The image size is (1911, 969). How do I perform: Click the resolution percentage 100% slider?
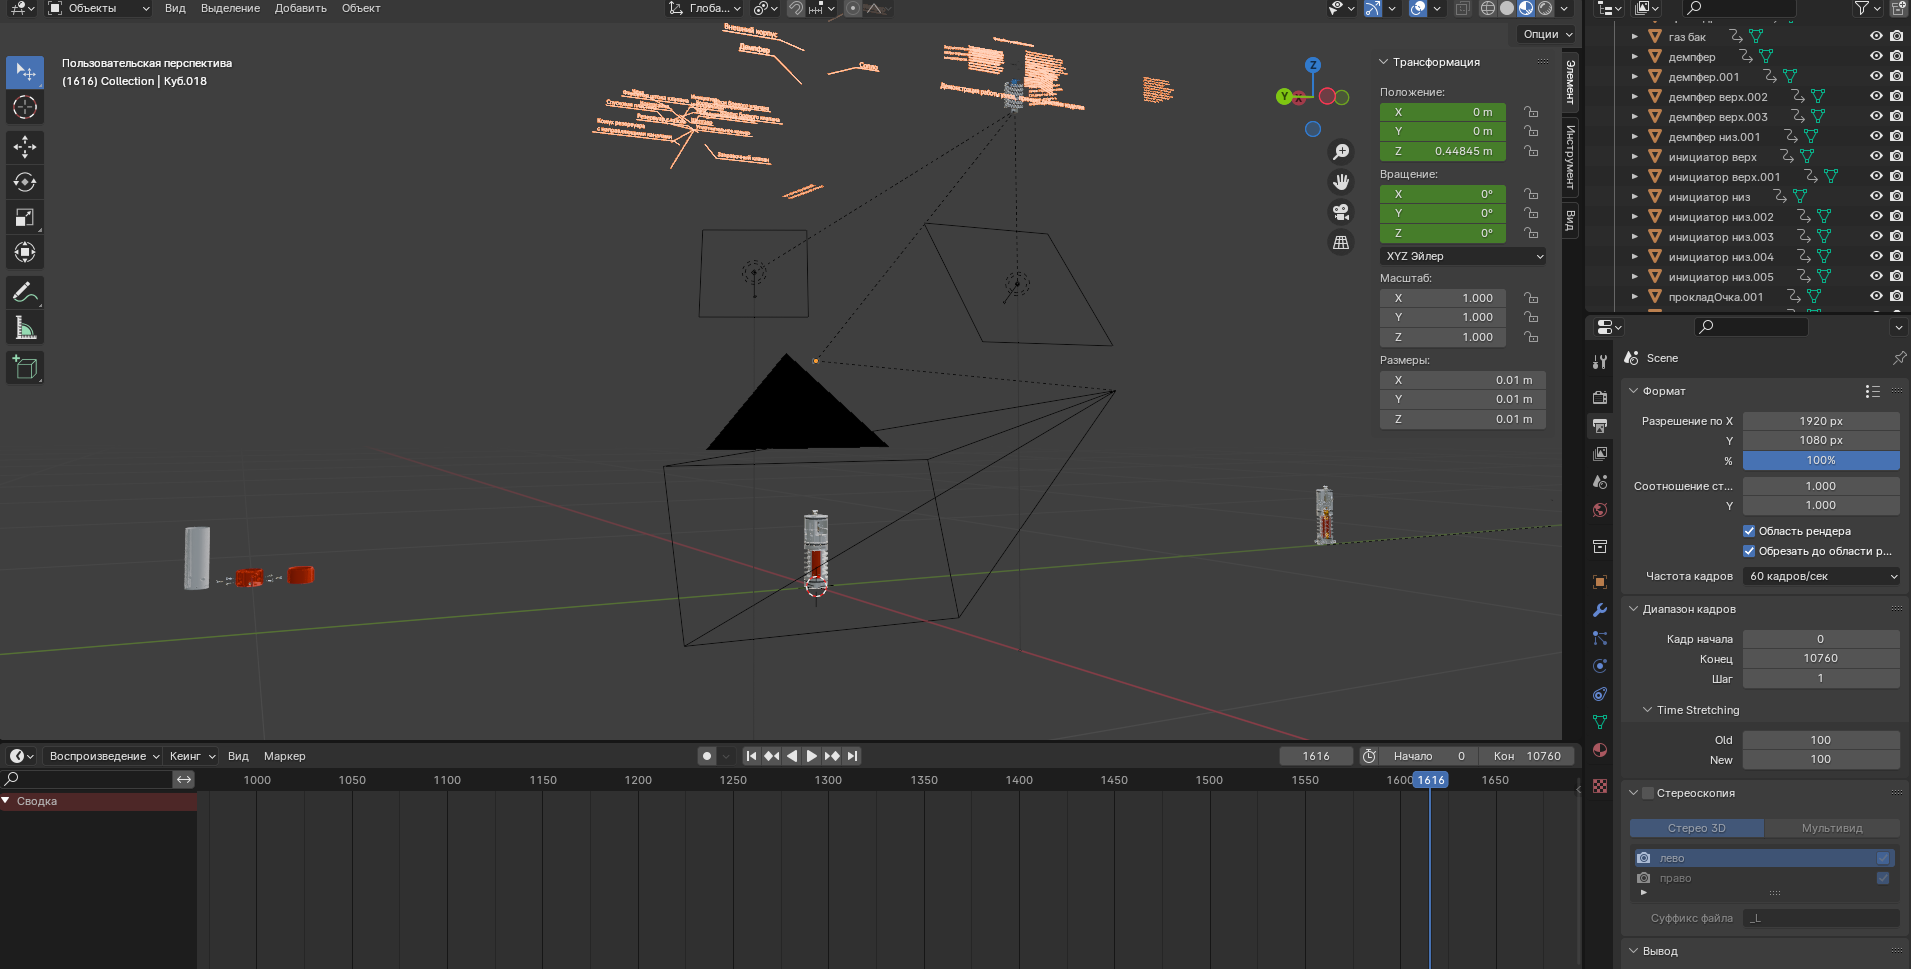(1820, 460)
